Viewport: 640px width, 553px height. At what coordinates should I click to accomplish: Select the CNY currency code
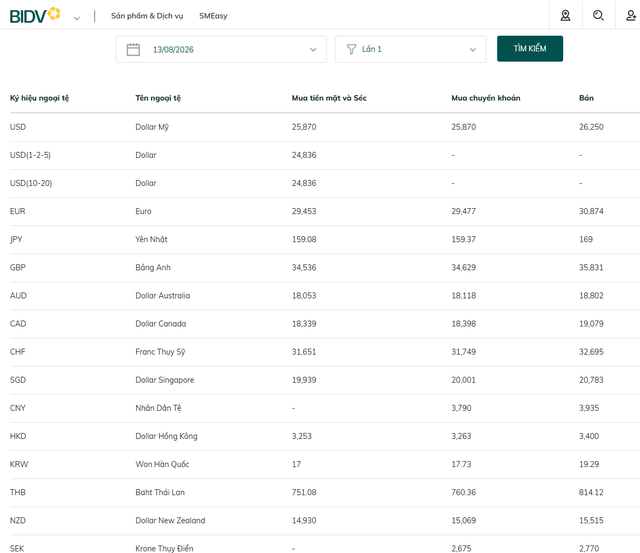(x=18, y=408)
